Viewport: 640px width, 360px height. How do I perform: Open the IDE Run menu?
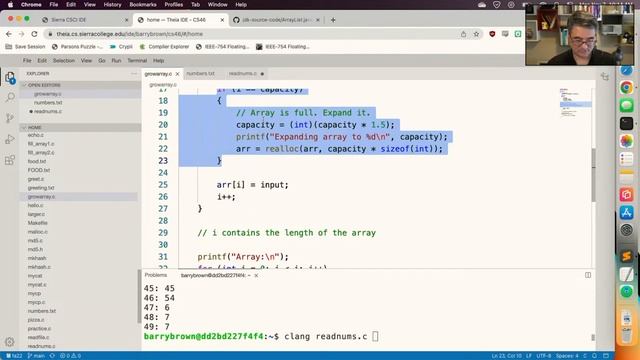tap(116, 60)
